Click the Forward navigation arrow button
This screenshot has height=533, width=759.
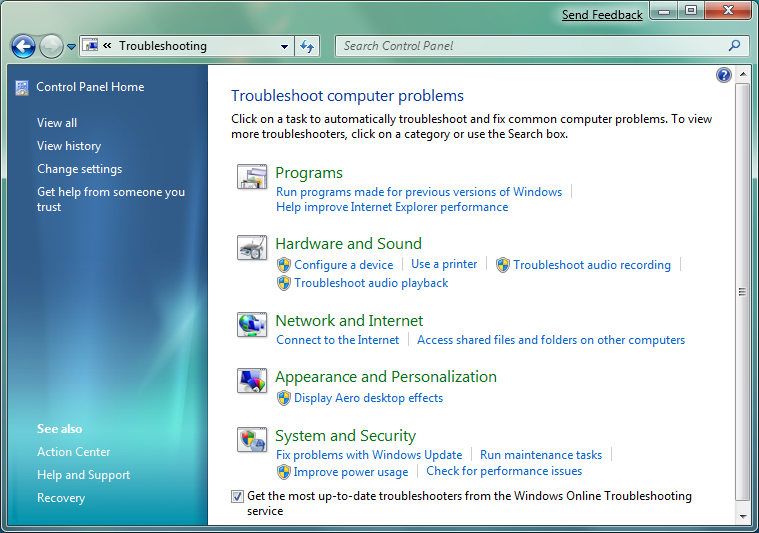(51, 46)
